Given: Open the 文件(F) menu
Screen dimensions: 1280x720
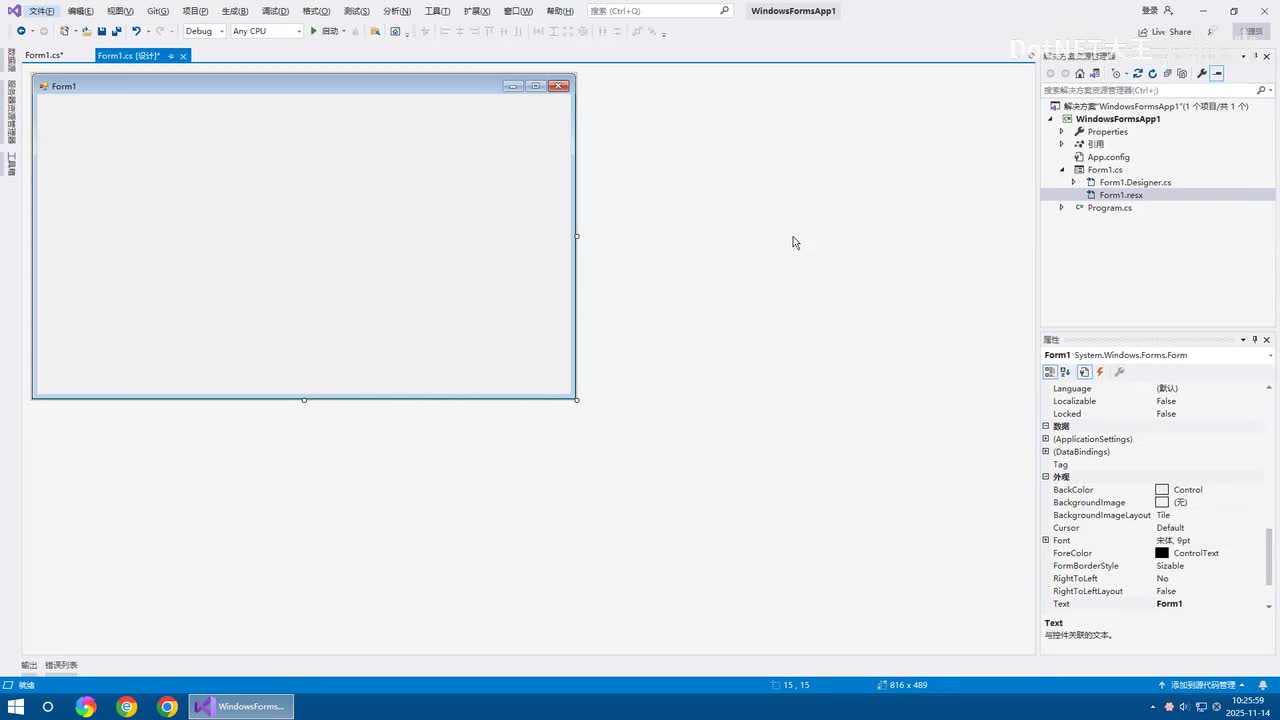Looking at the screenshot, I should pos(42,11).
